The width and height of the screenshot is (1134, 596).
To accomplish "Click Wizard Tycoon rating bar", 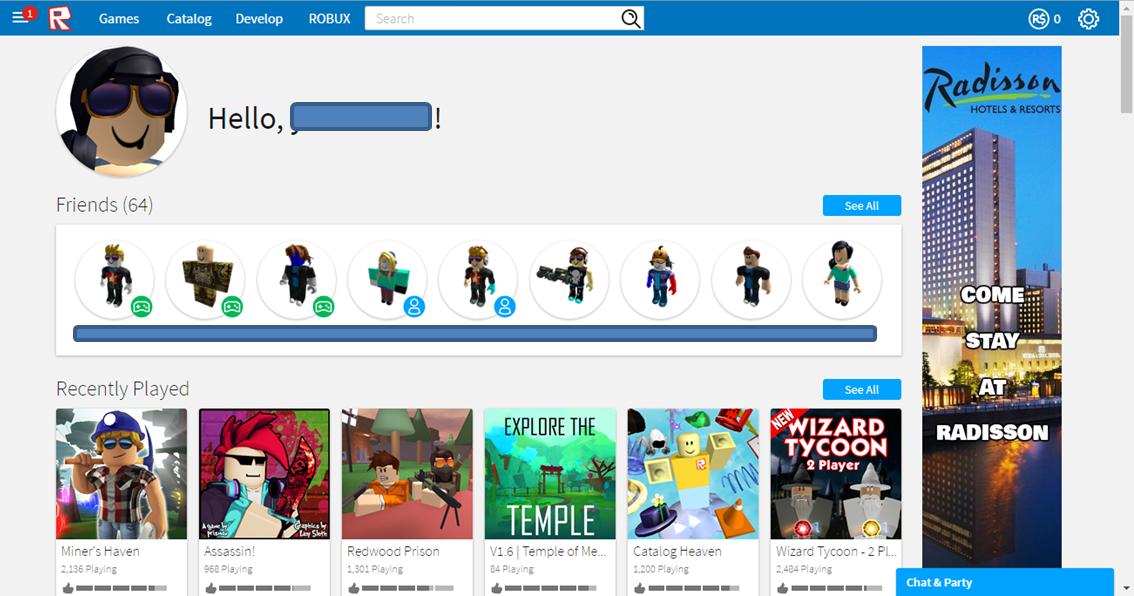I will (837, 588).
